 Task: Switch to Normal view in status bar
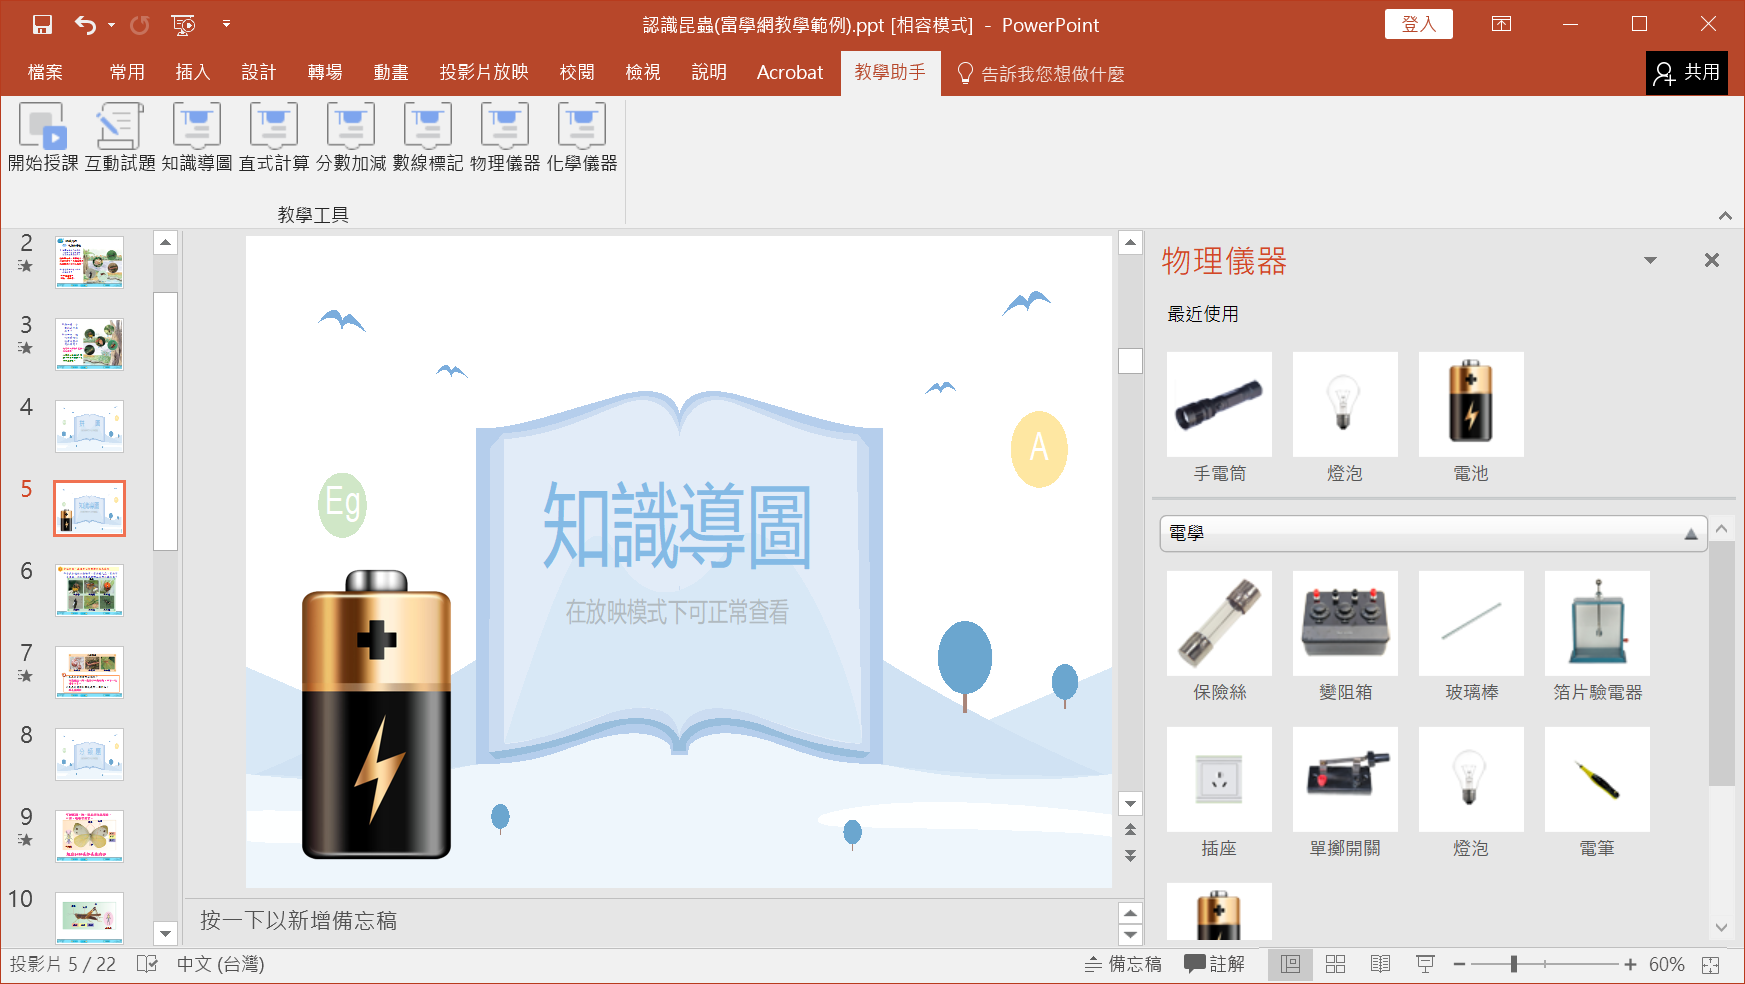click(1290, 964)
